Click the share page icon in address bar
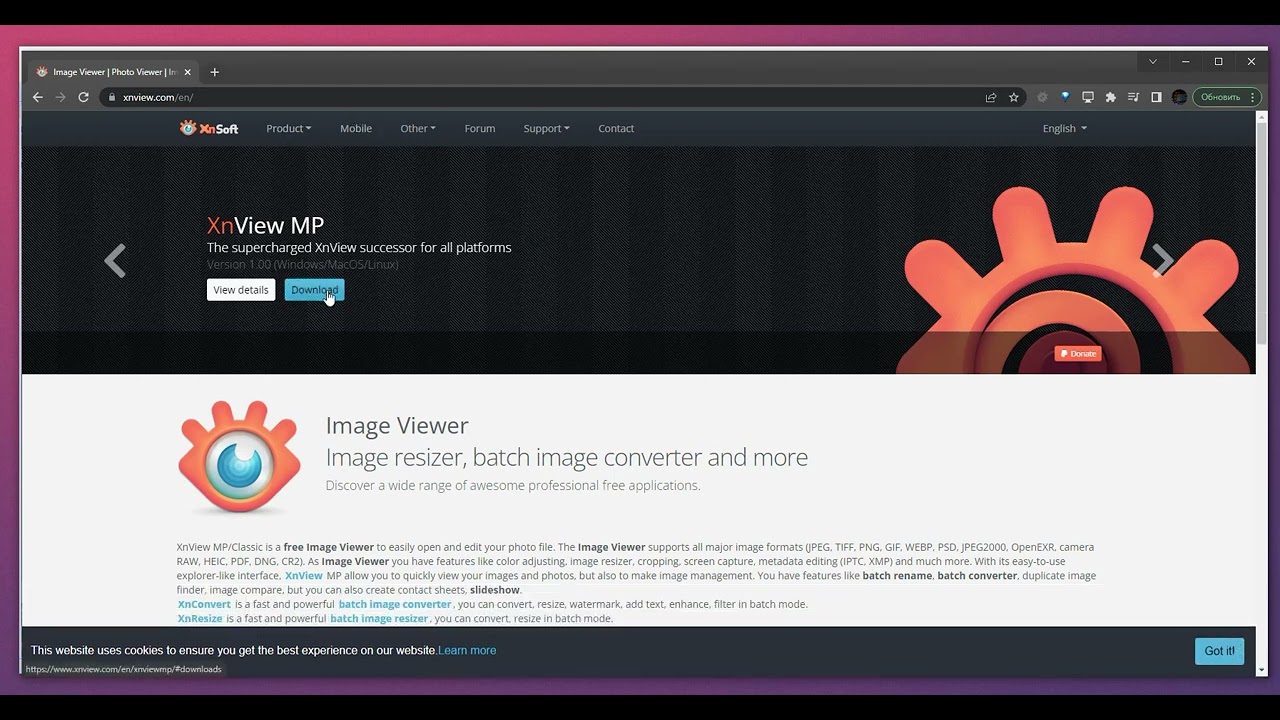1280x720 pixels. (991, 97)
